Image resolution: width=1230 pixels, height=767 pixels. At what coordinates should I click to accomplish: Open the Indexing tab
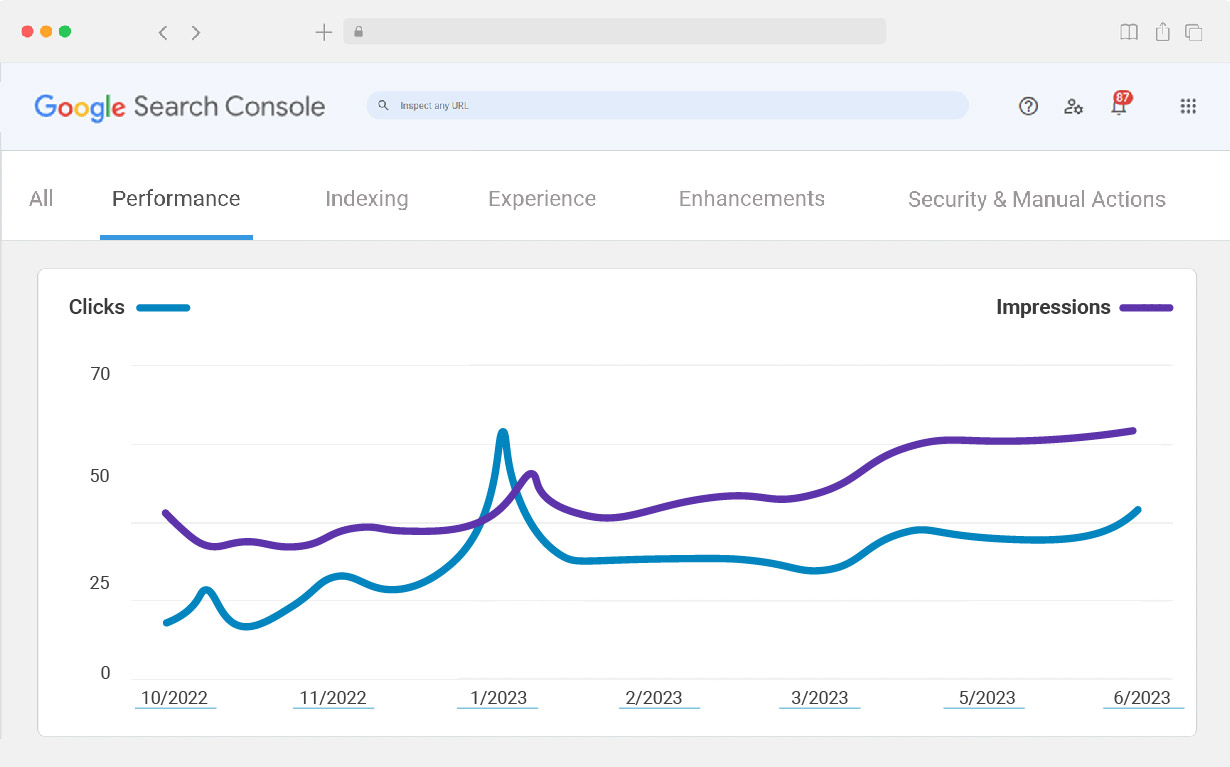[x=366, y=199]
